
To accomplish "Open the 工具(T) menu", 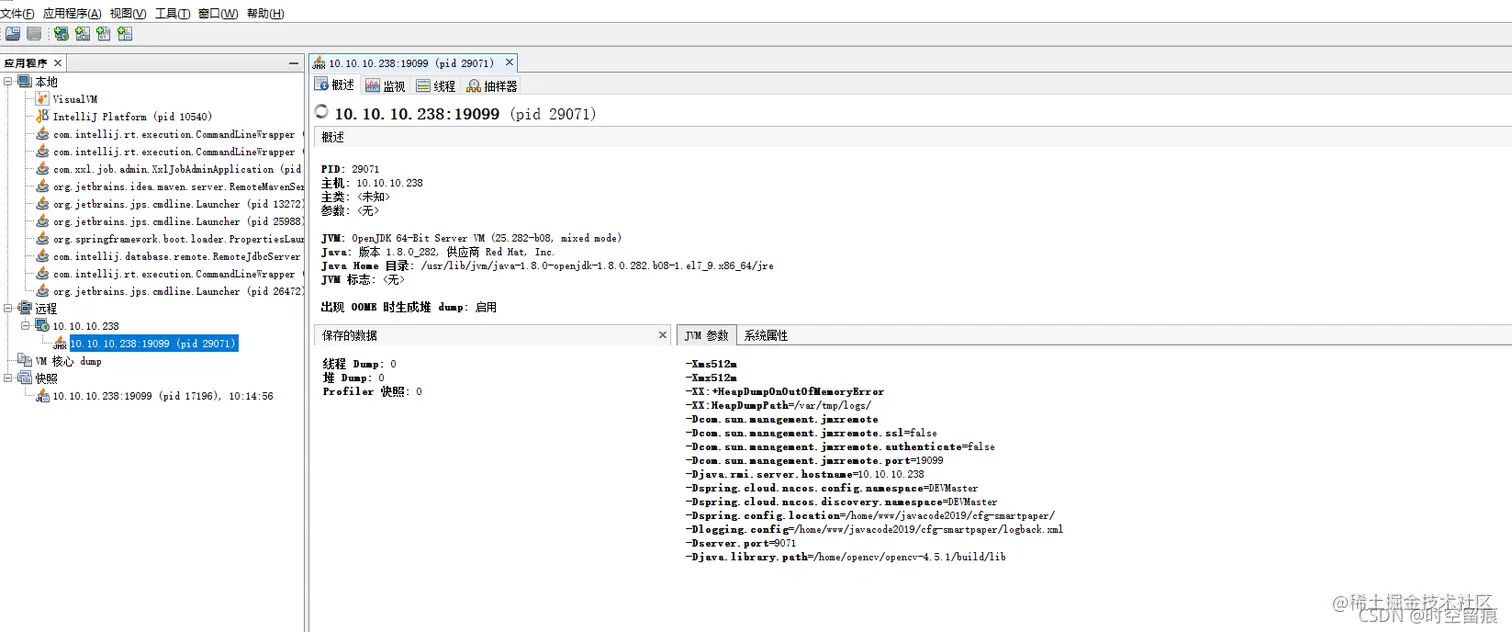I will pos(173,14).
